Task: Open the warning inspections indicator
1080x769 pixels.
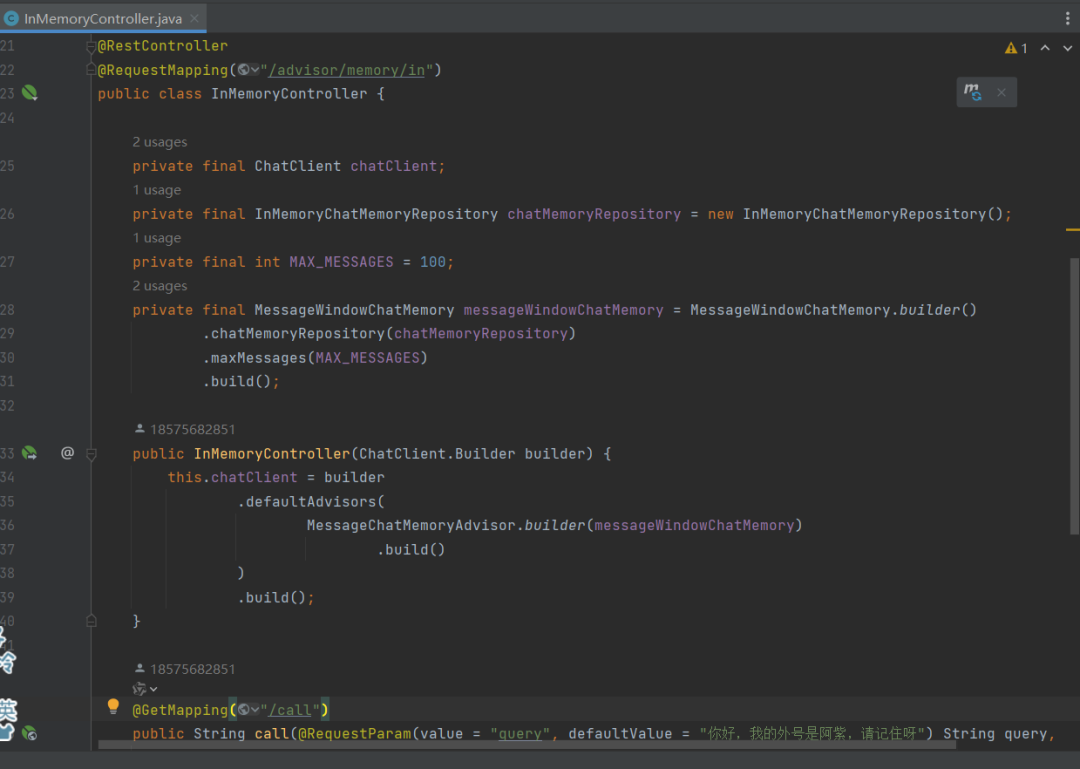Action: (1016, 48)
